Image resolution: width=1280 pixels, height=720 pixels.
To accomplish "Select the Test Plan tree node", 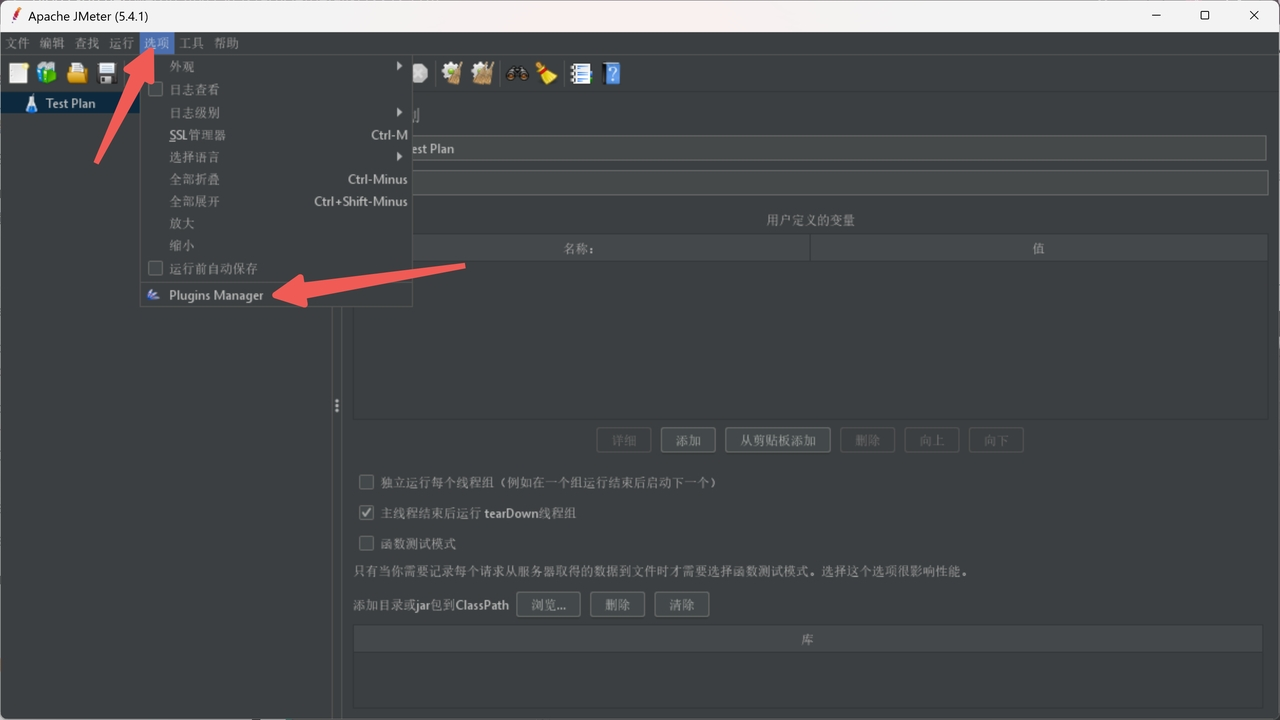I will (x=70, y=103).
